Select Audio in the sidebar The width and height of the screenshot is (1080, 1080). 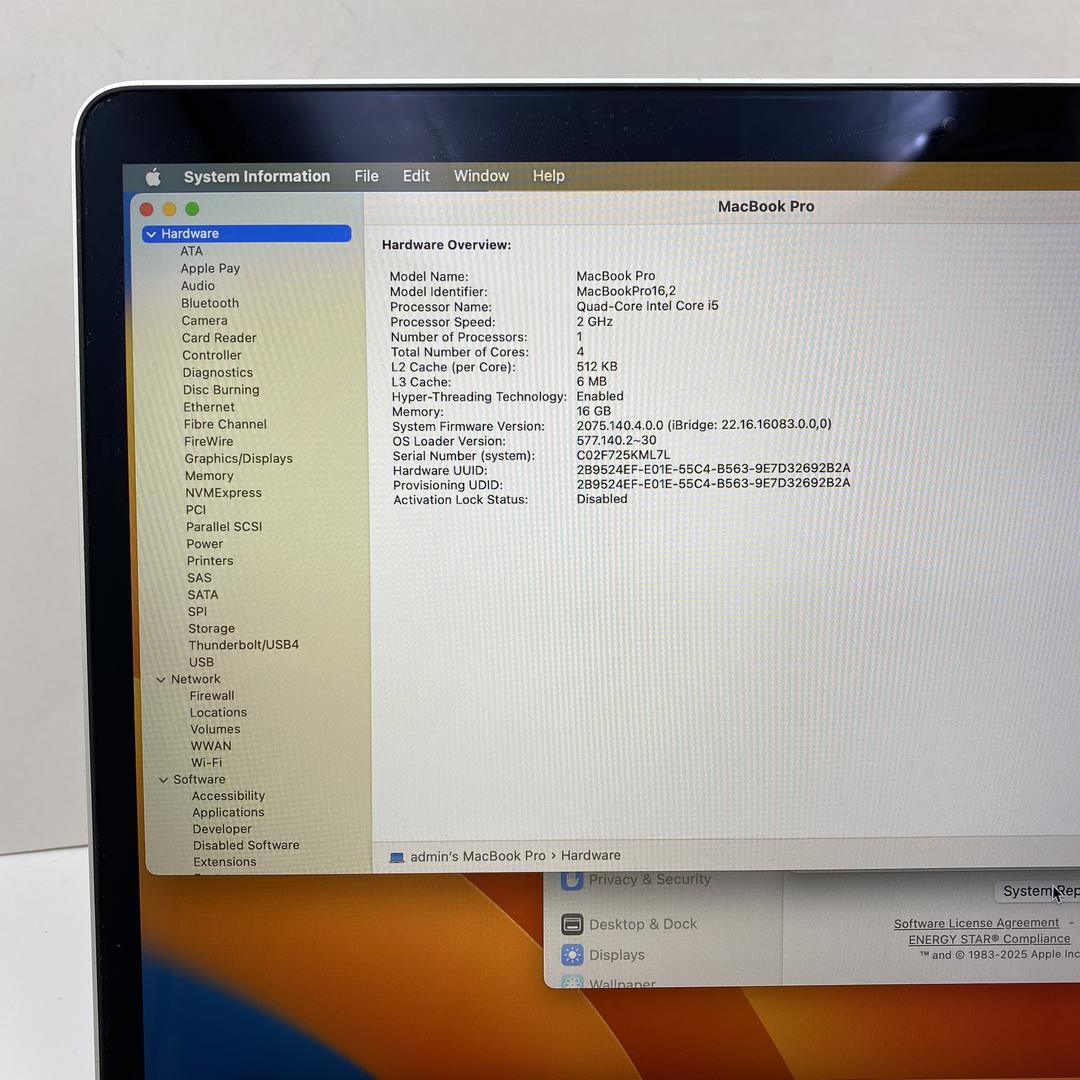[198, 286]
